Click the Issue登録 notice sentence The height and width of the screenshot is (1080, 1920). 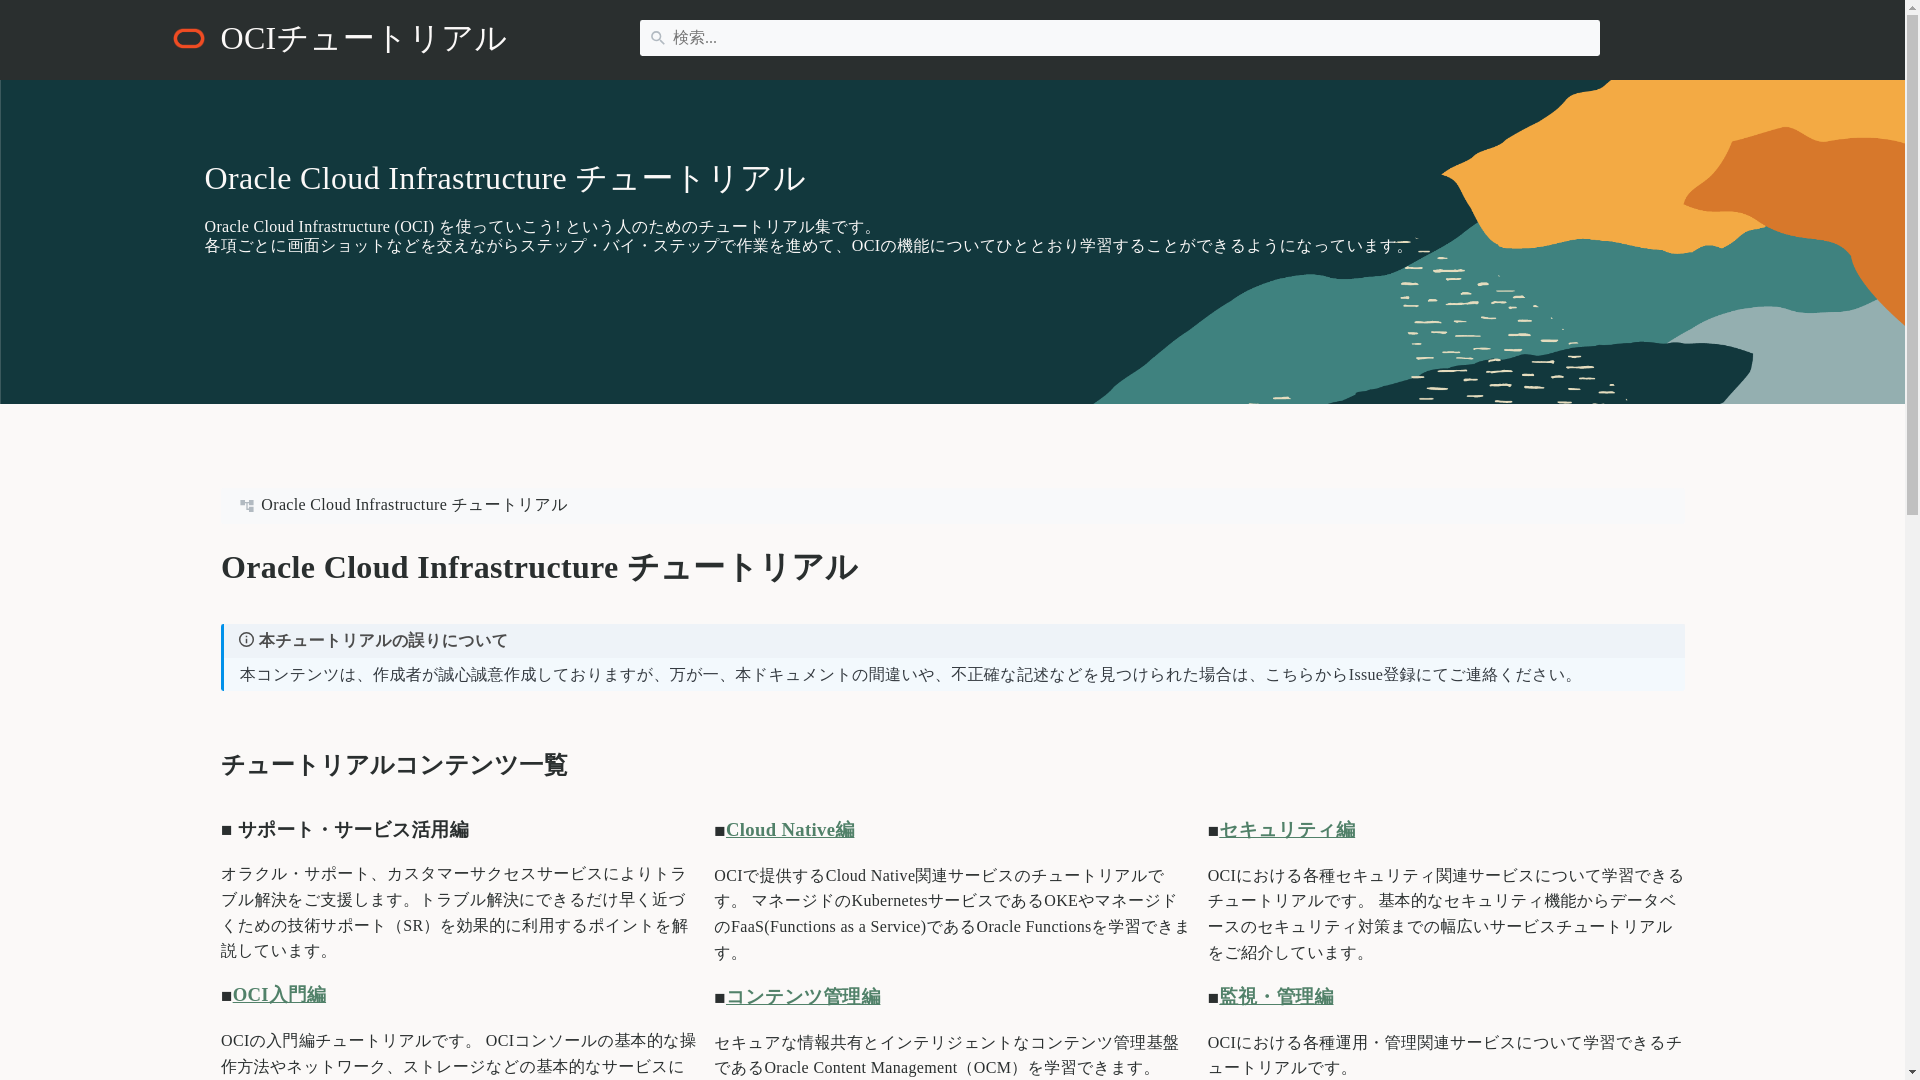tap(908, 675)
